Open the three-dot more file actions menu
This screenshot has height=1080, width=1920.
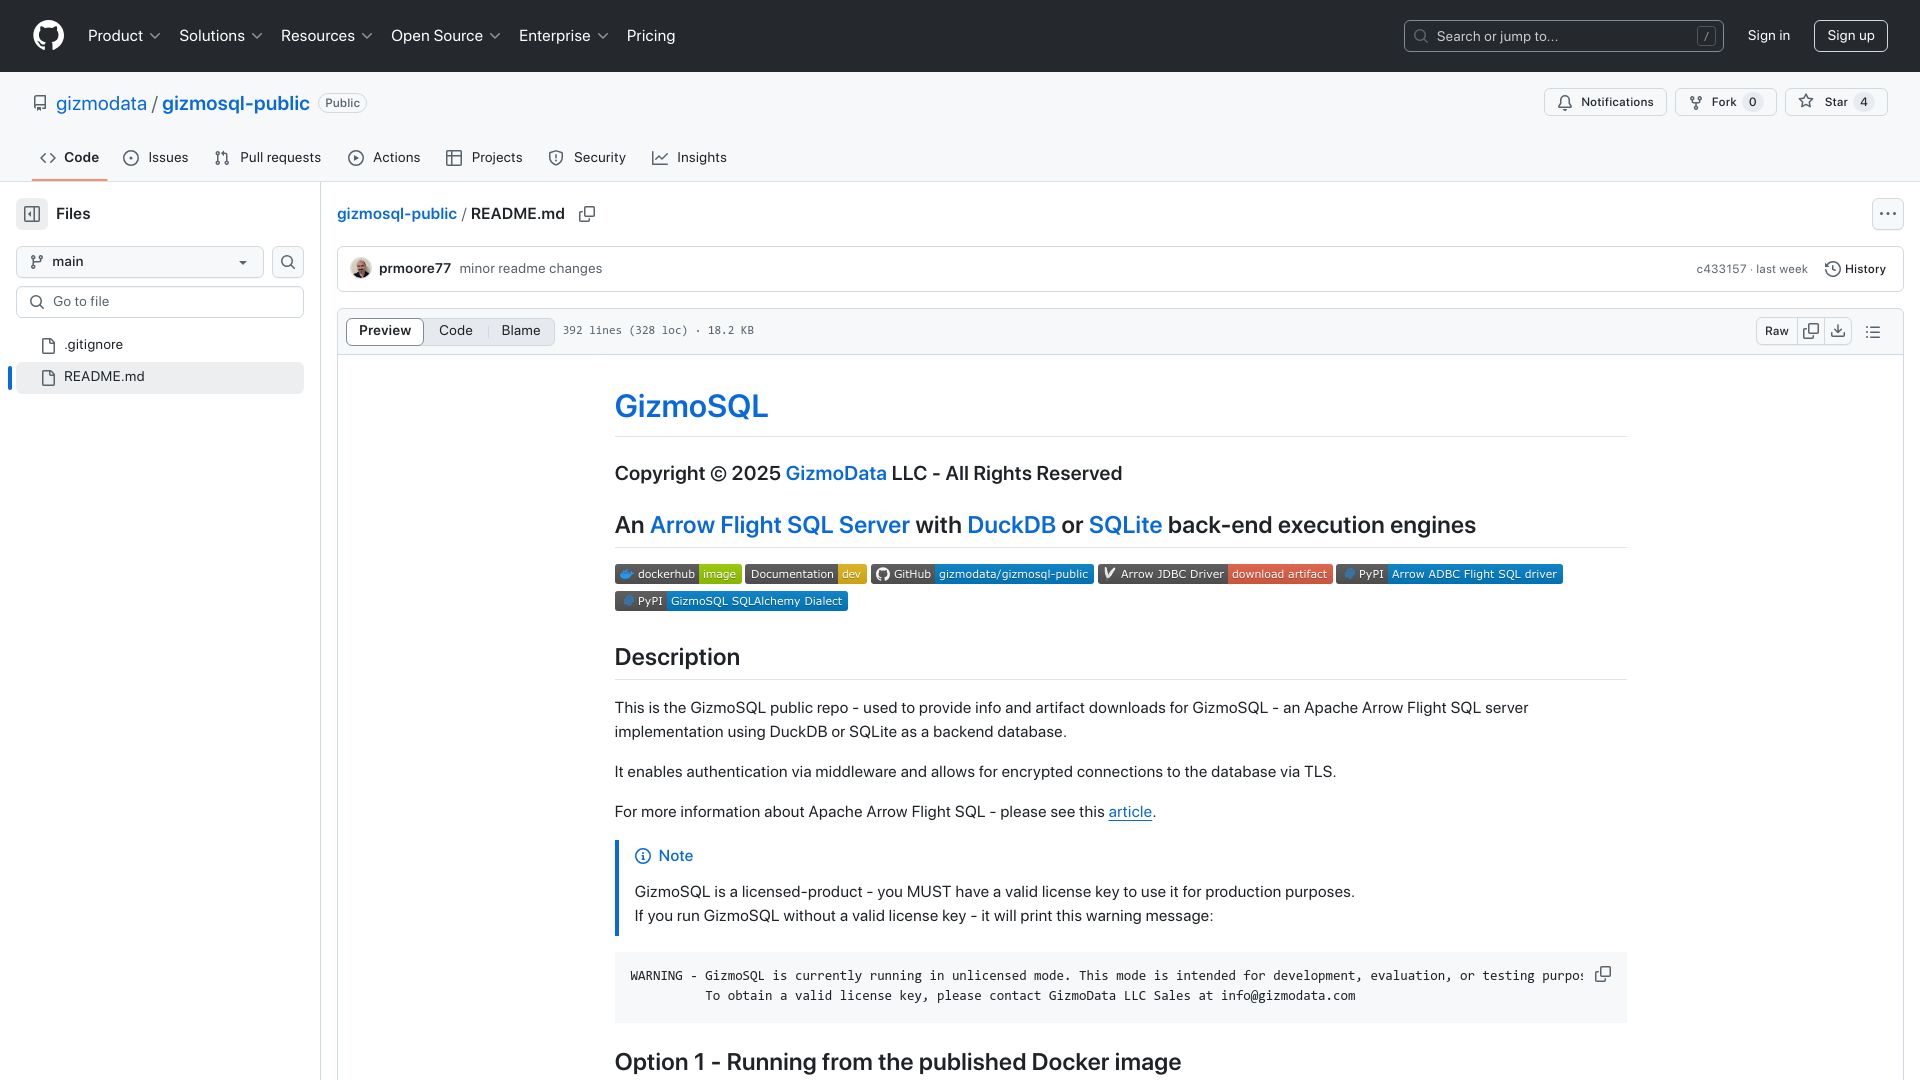1887,214
